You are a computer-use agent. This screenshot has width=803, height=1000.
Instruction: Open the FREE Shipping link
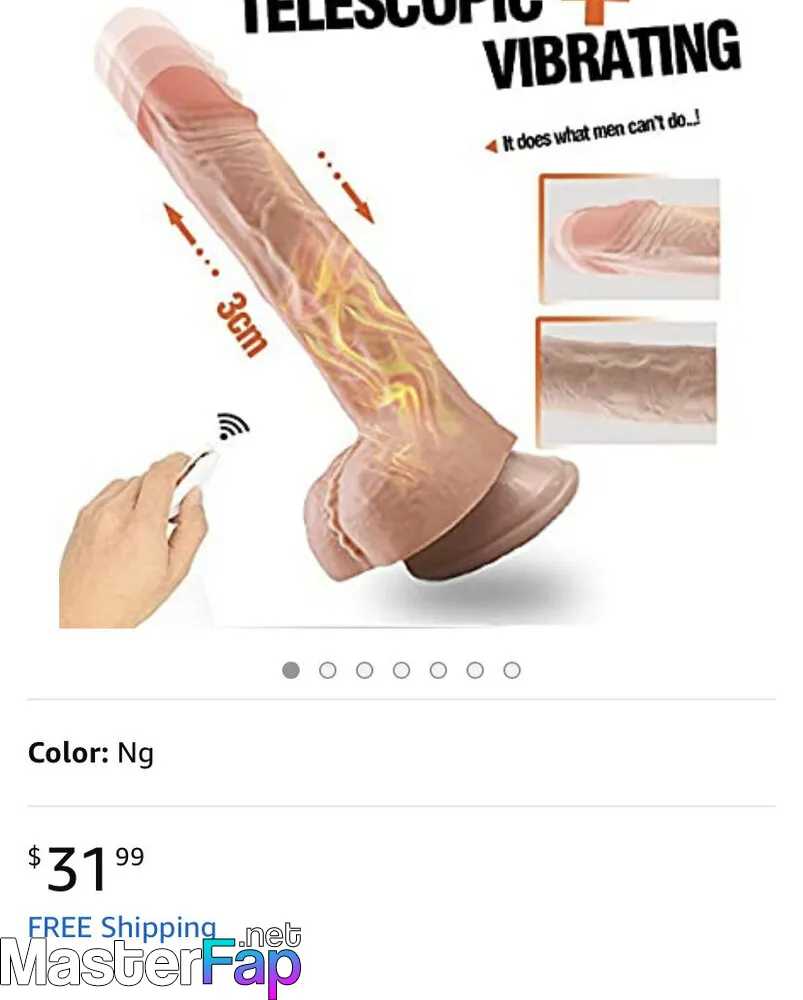tap(122, 927)
